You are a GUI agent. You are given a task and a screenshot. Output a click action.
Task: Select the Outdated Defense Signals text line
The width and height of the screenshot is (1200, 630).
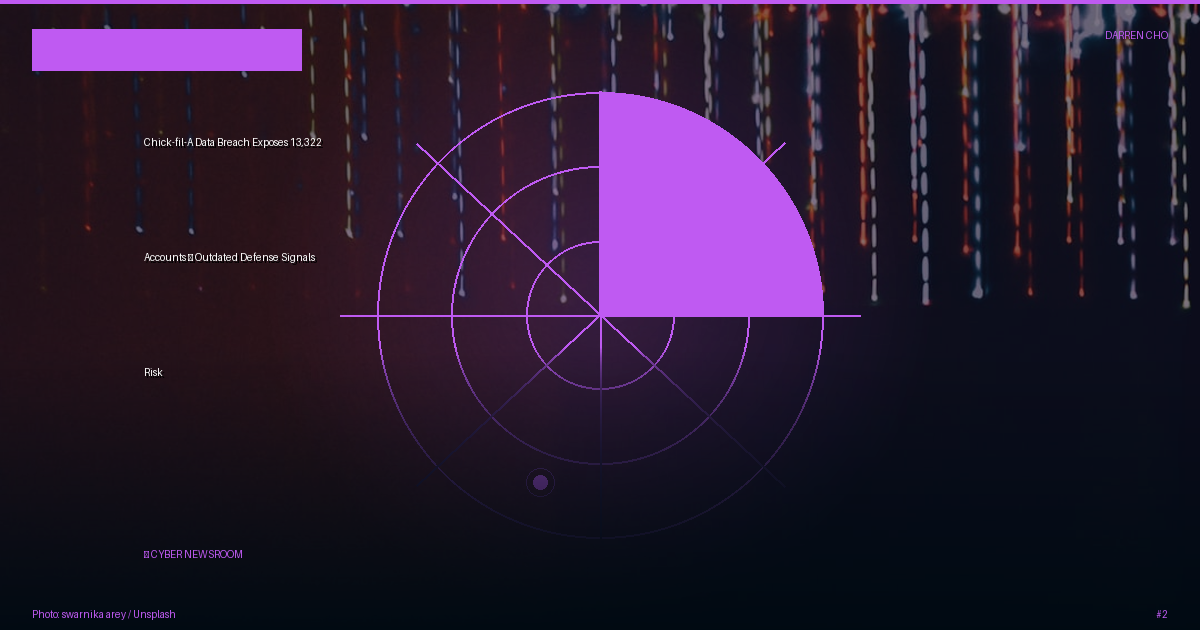click(x=255, y=258)
